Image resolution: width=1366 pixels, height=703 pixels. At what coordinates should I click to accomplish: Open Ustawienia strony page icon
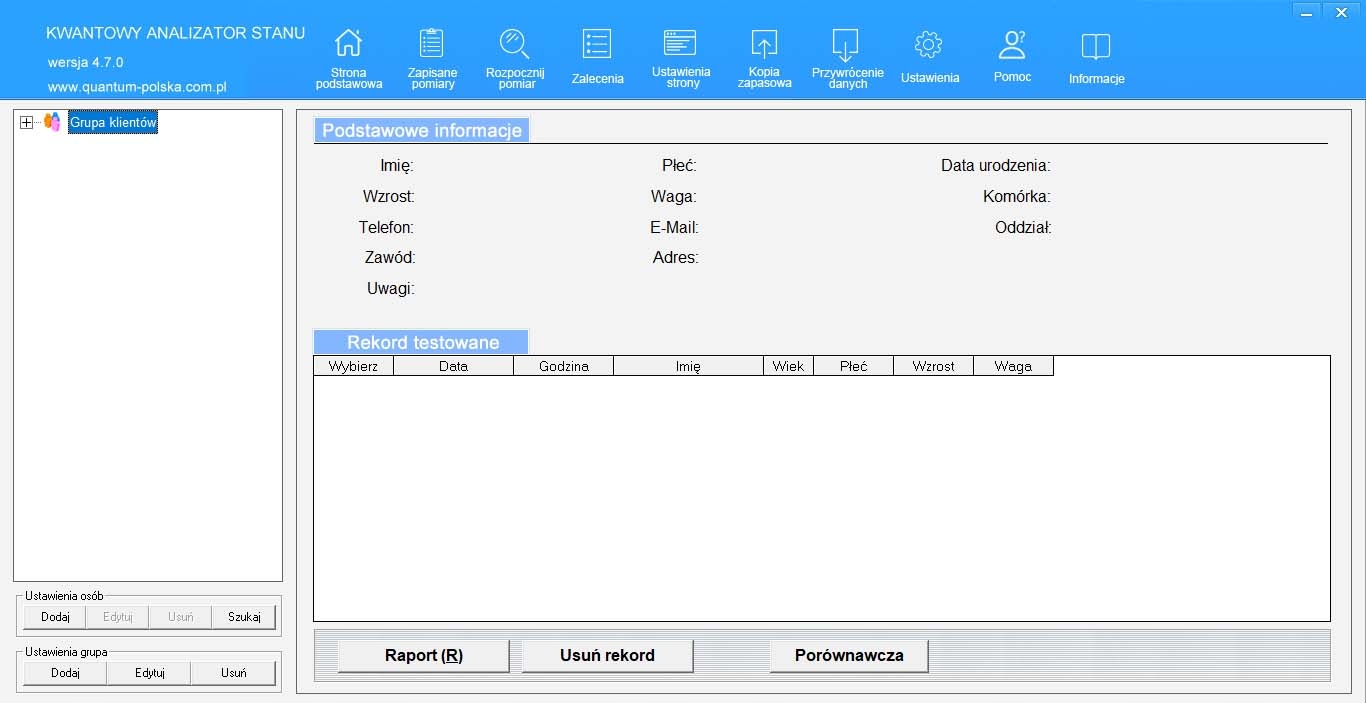pyautogui.click(x=680, y=43)
